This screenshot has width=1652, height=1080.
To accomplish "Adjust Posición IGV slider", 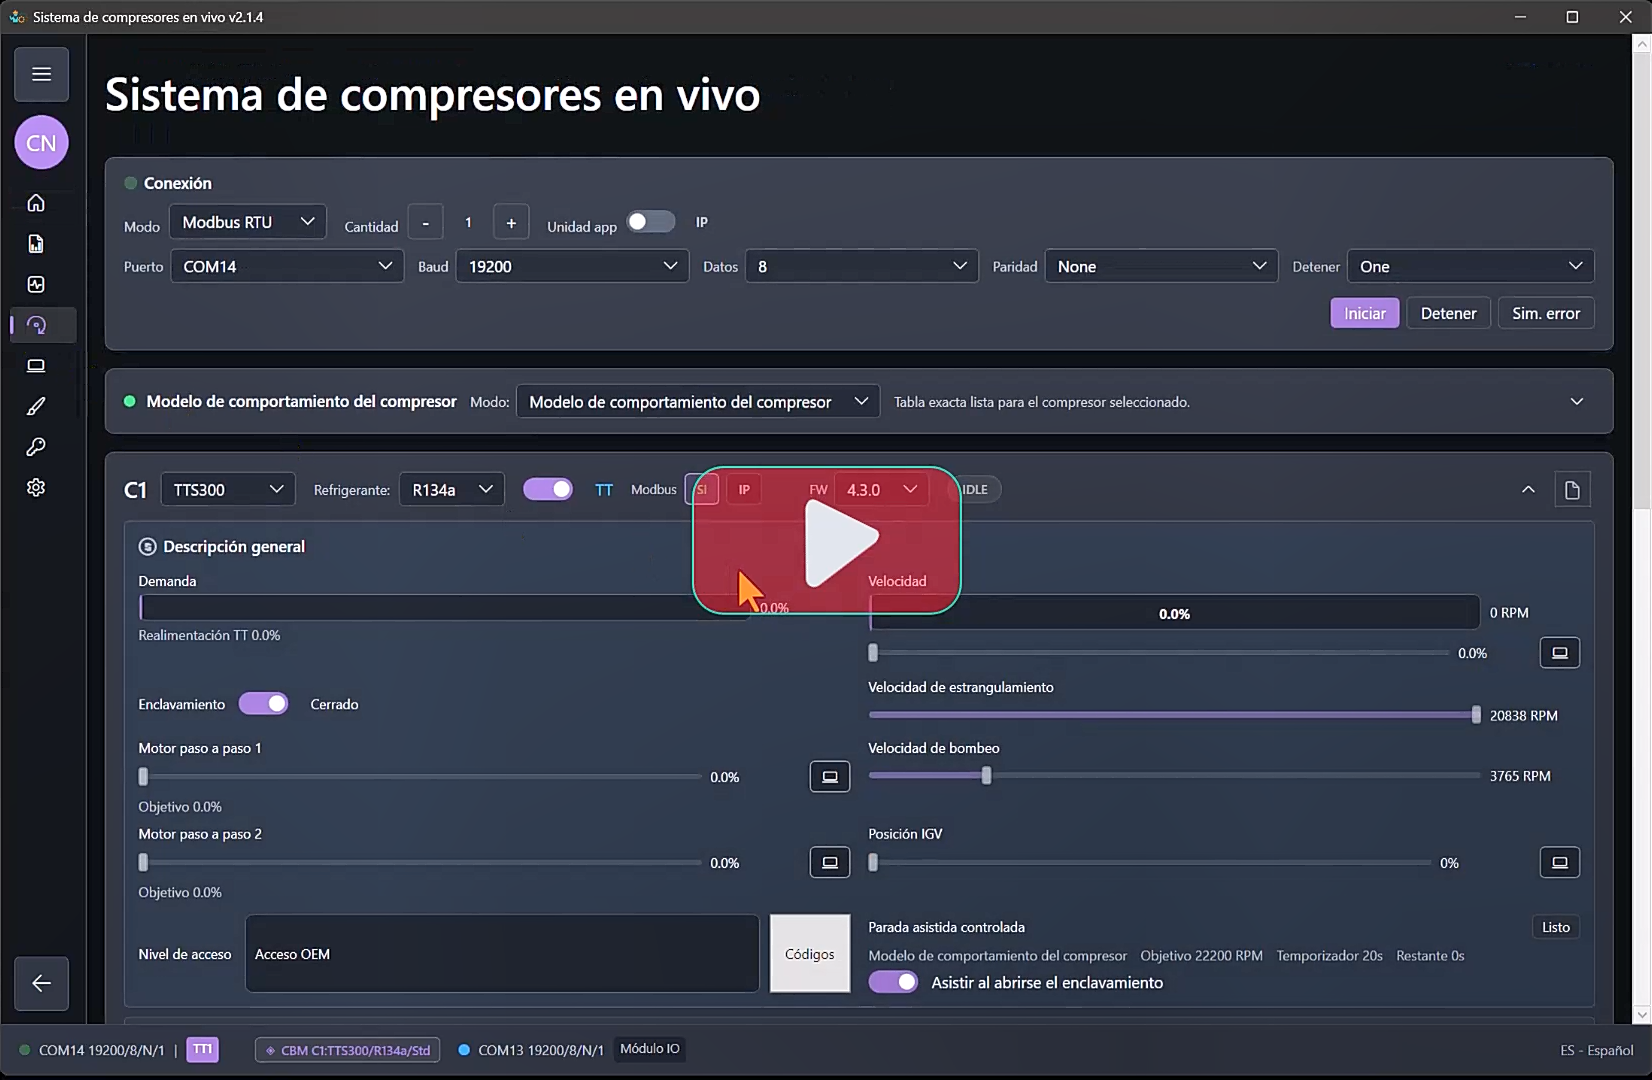I will (1152, 862).
